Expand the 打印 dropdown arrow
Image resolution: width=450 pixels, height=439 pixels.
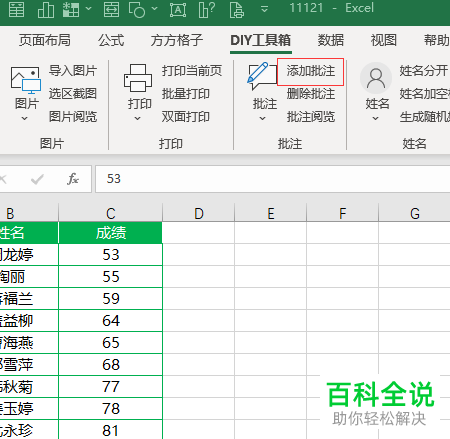137,118
